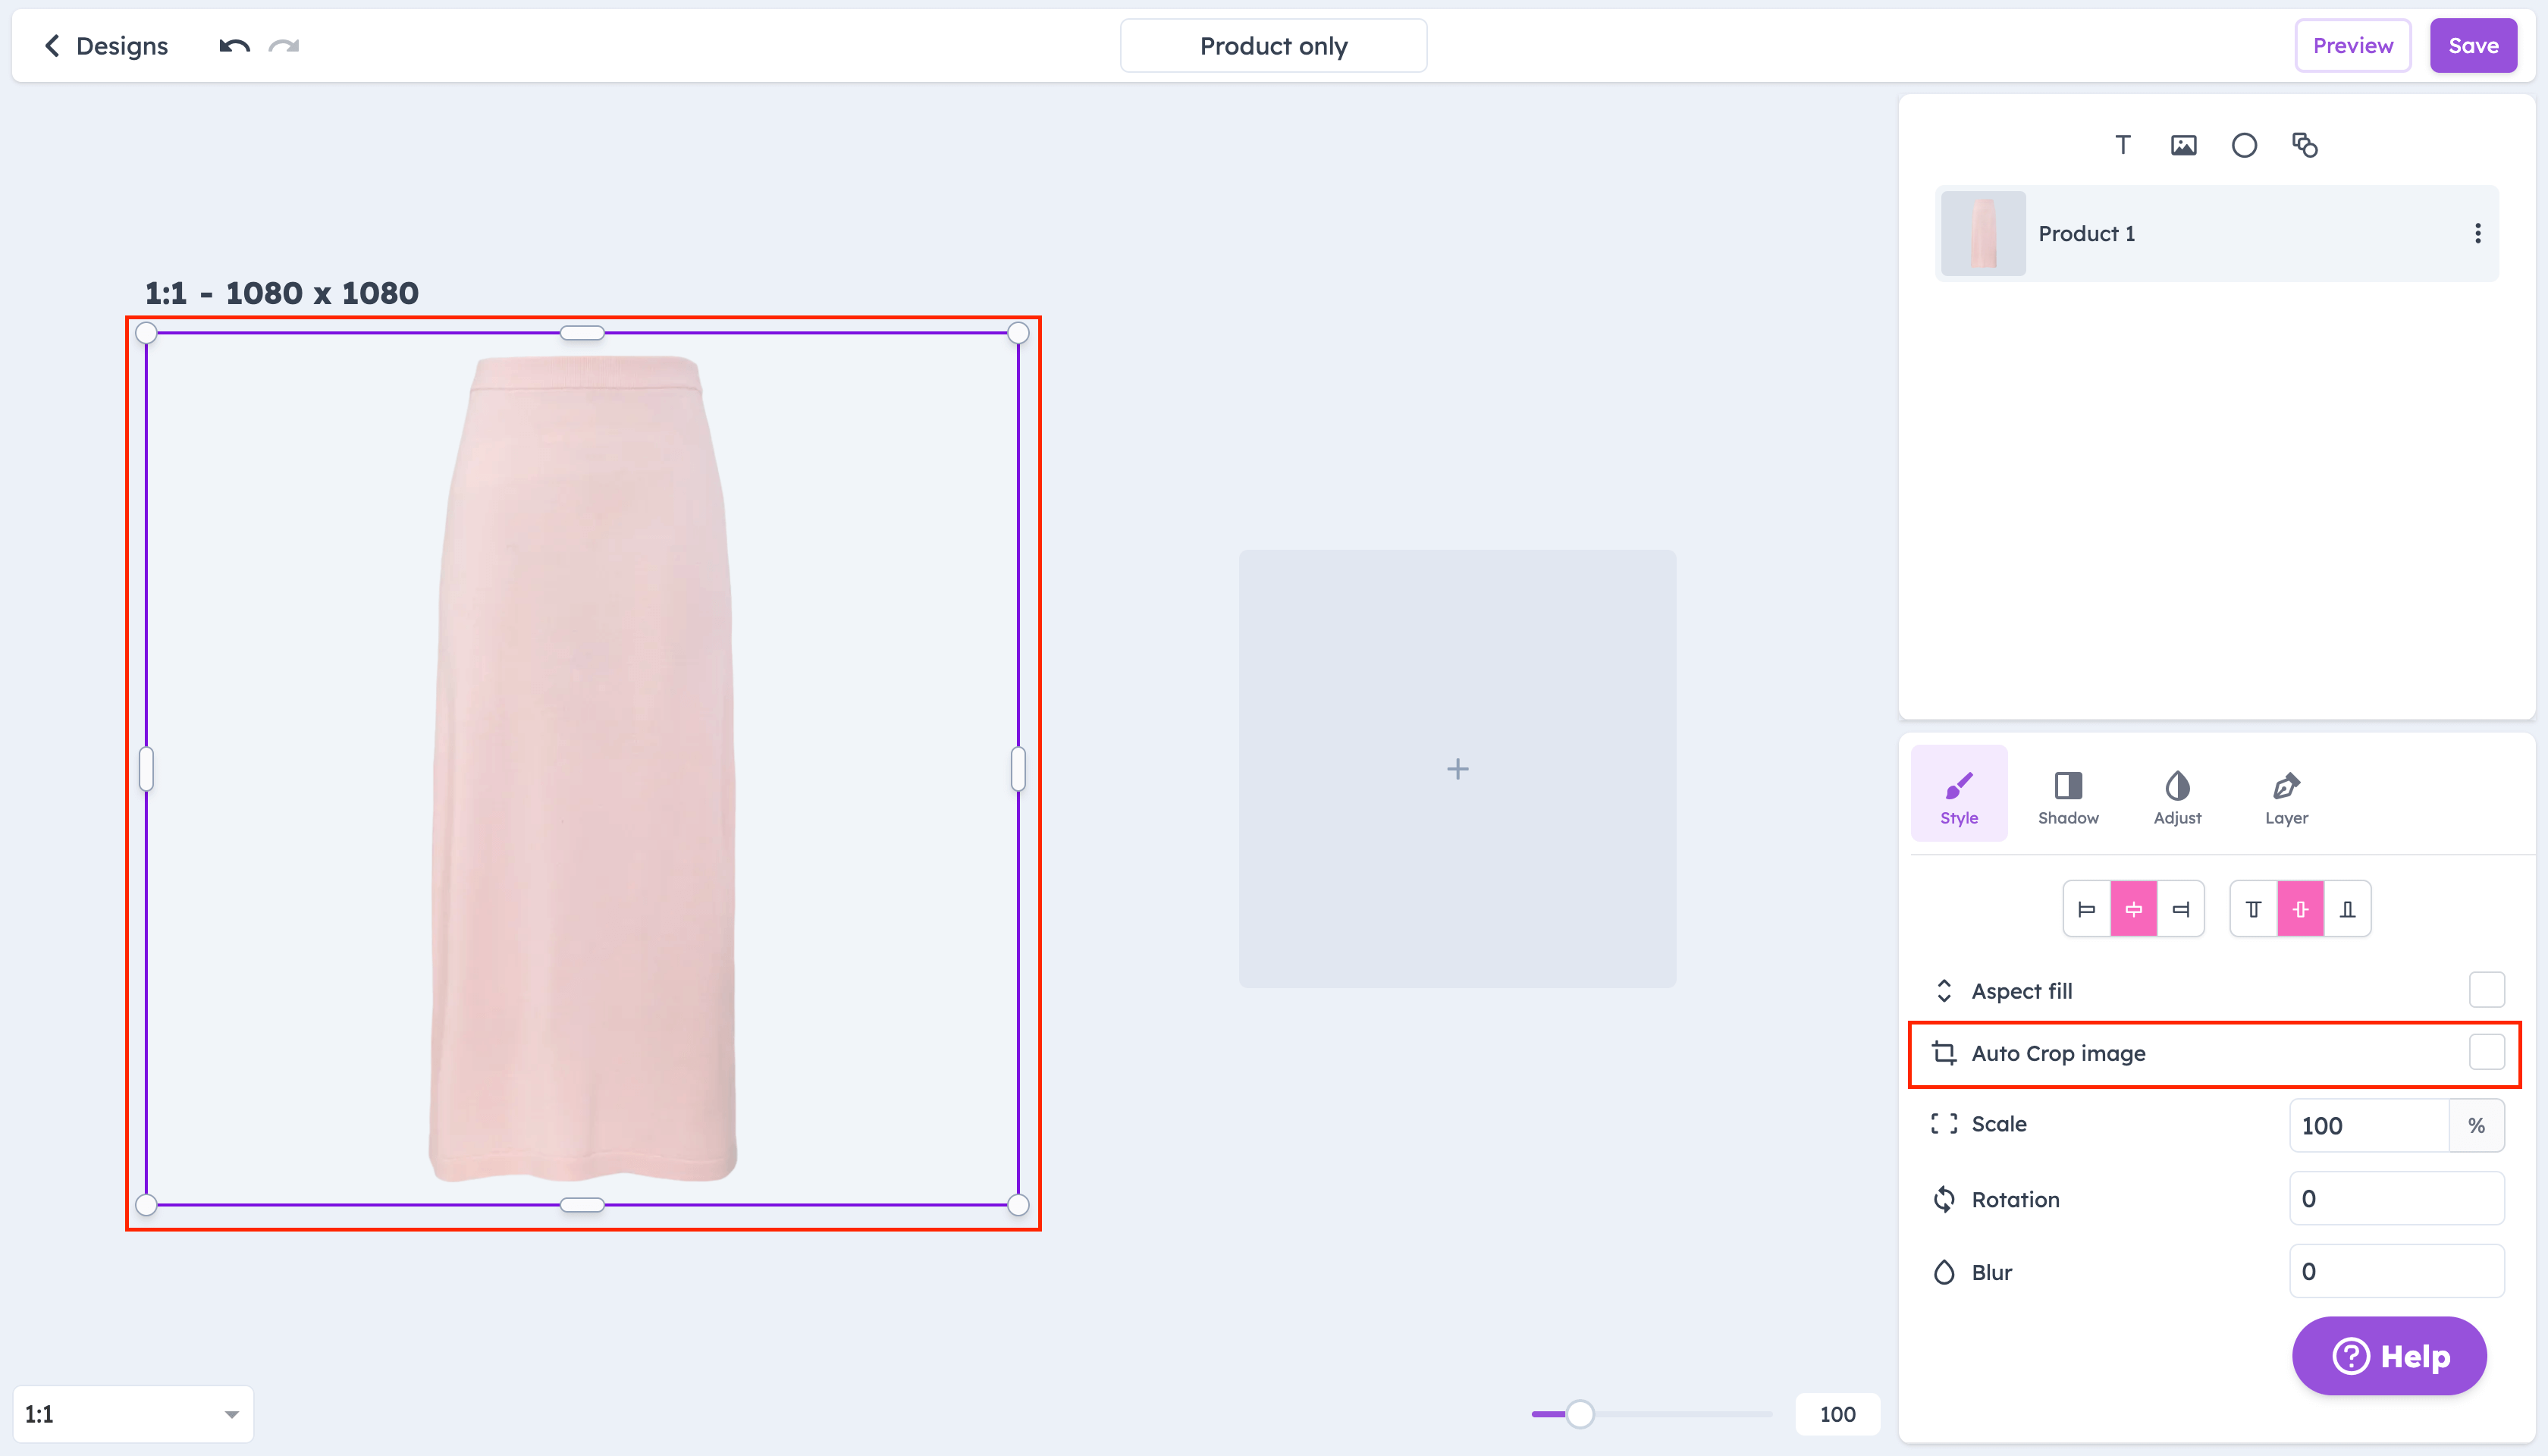Enable the Aspect fill checkbox
Image resolution: width=2548 pixels, height=1456 pixels.
[2486, 990]
